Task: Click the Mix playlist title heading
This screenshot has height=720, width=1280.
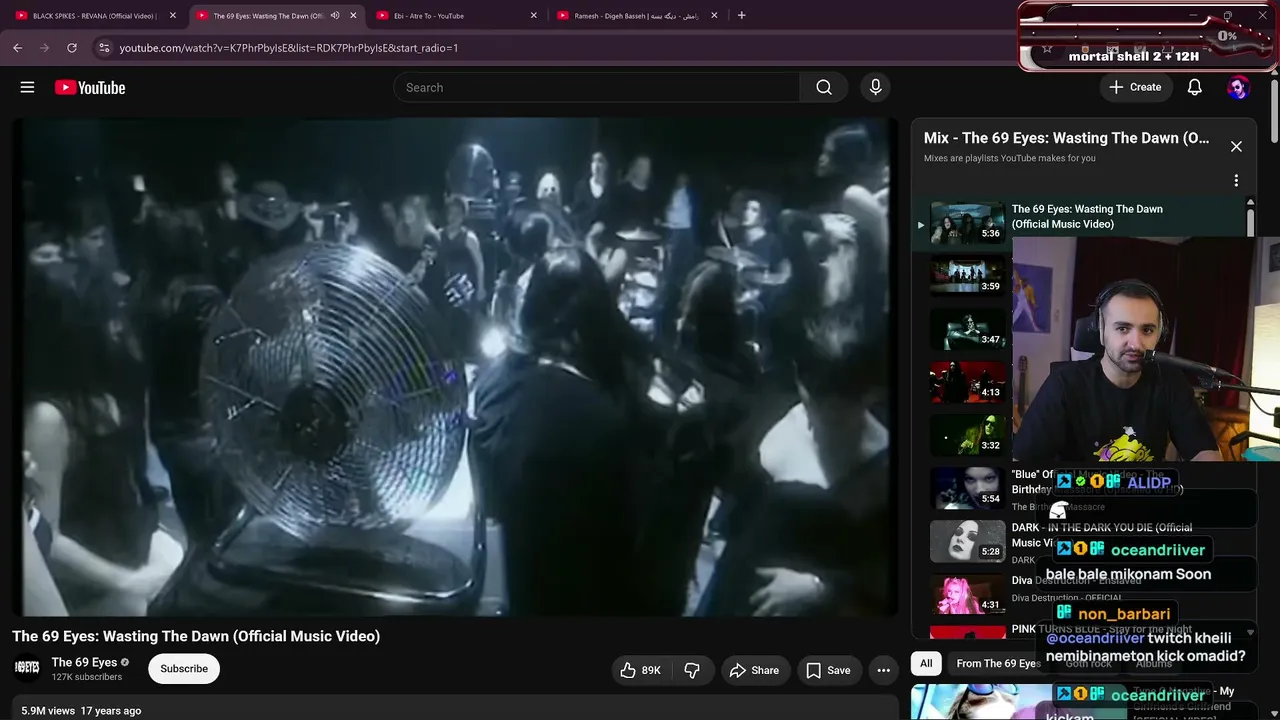Action: click(1067, 138)
